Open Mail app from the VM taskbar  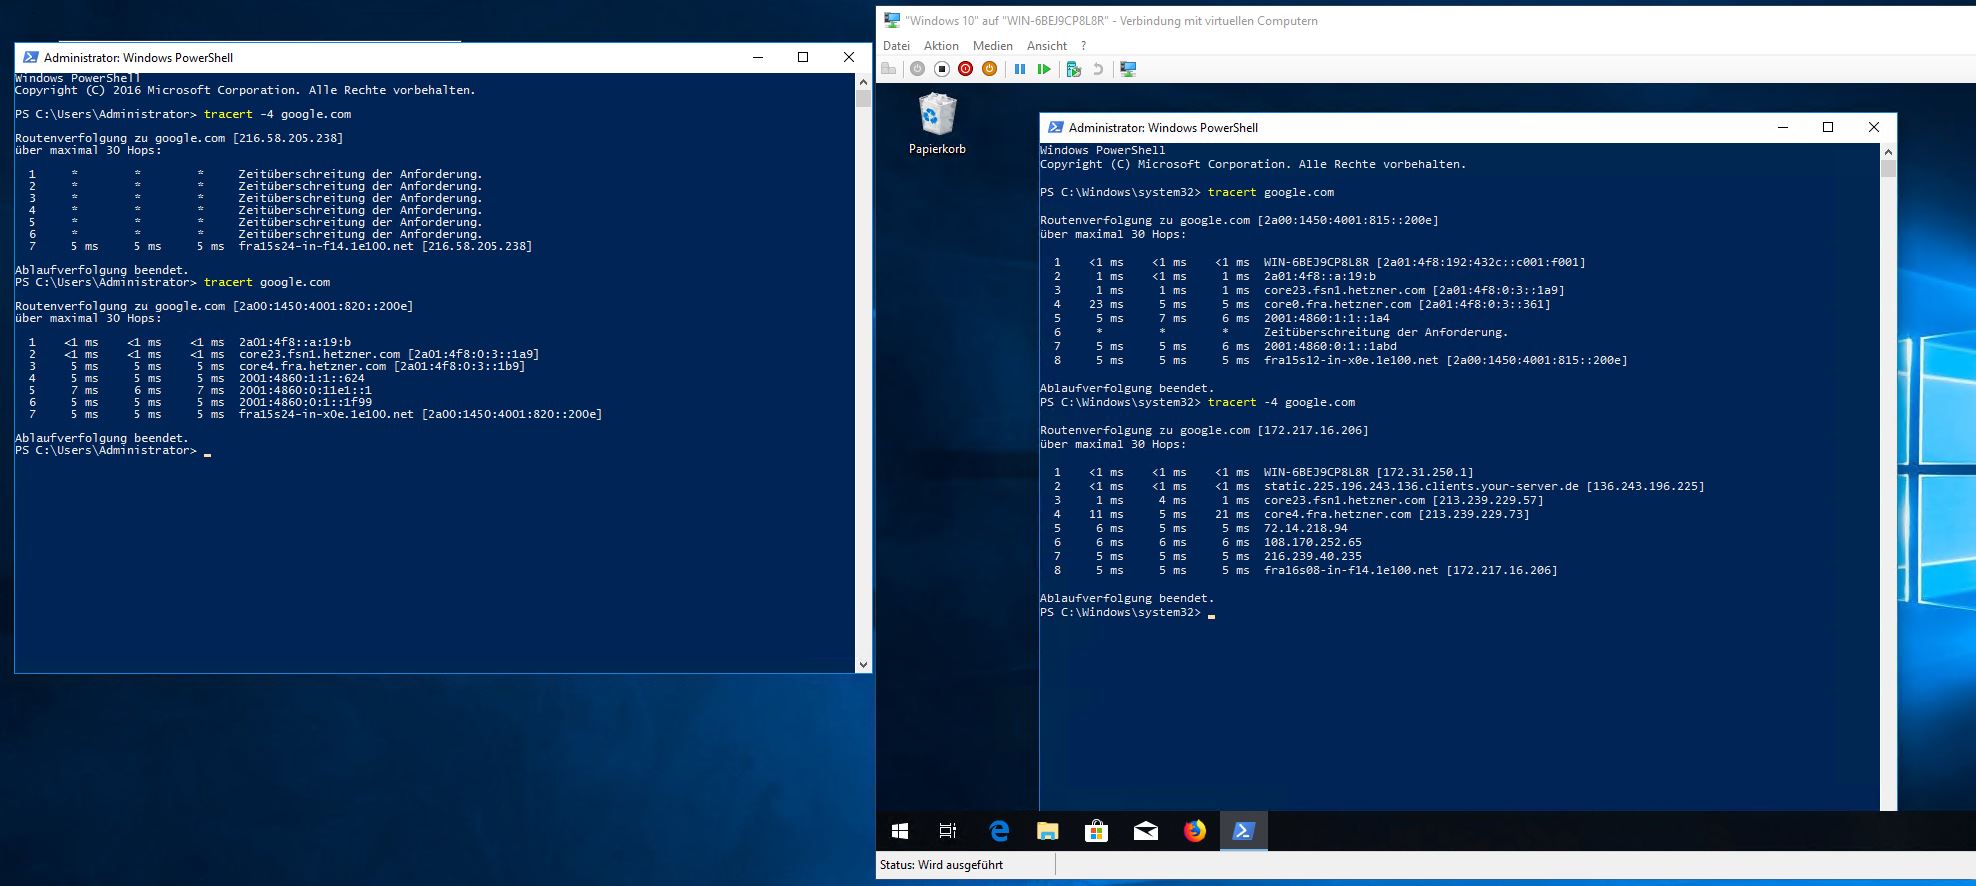pos(1145,831)
